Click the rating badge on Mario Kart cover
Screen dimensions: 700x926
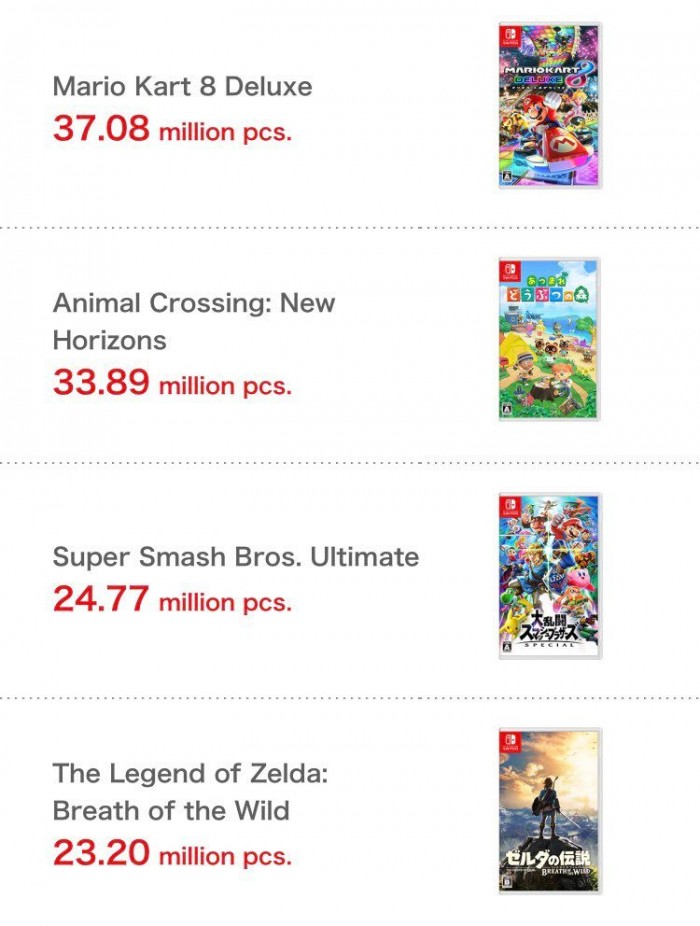coord(506,180)
